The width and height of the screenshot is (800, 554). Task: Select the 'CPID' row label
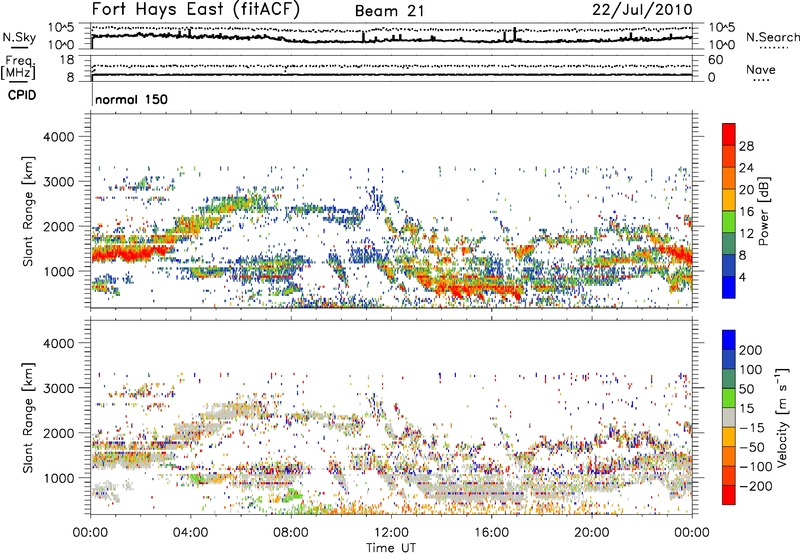point(22,95)
